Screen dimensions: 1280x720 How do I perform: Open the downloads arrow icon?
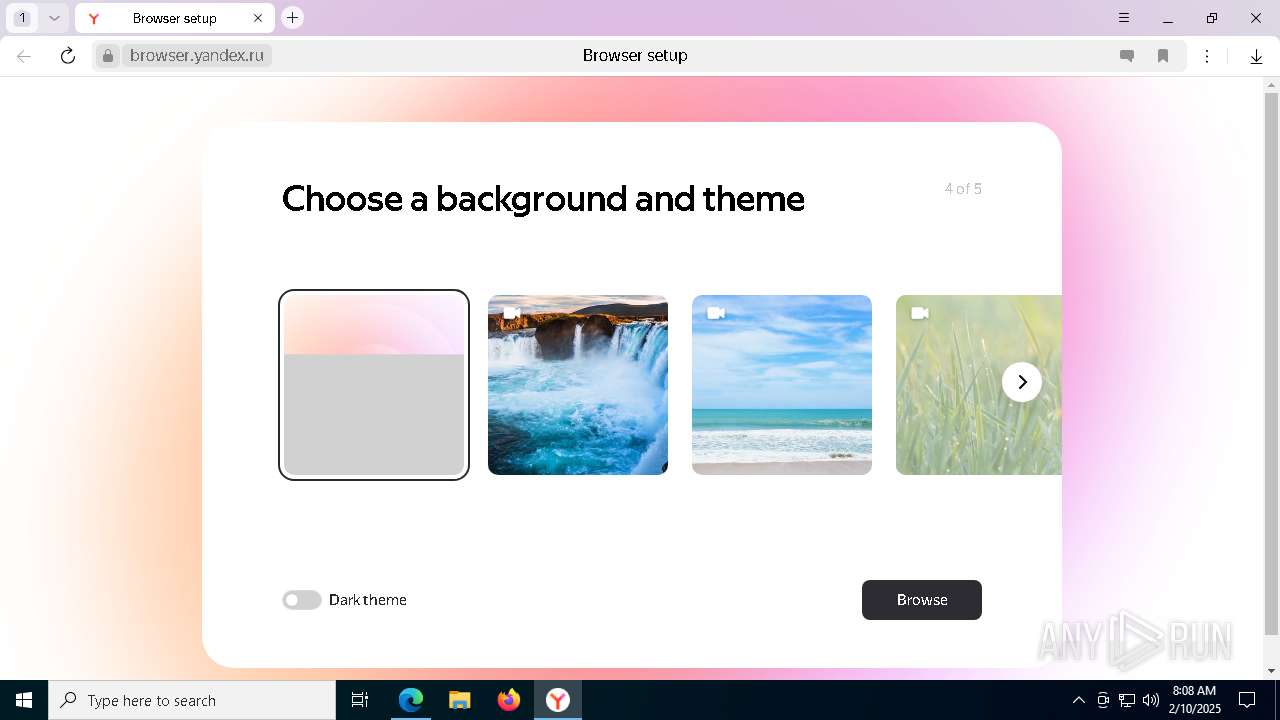1256,56
